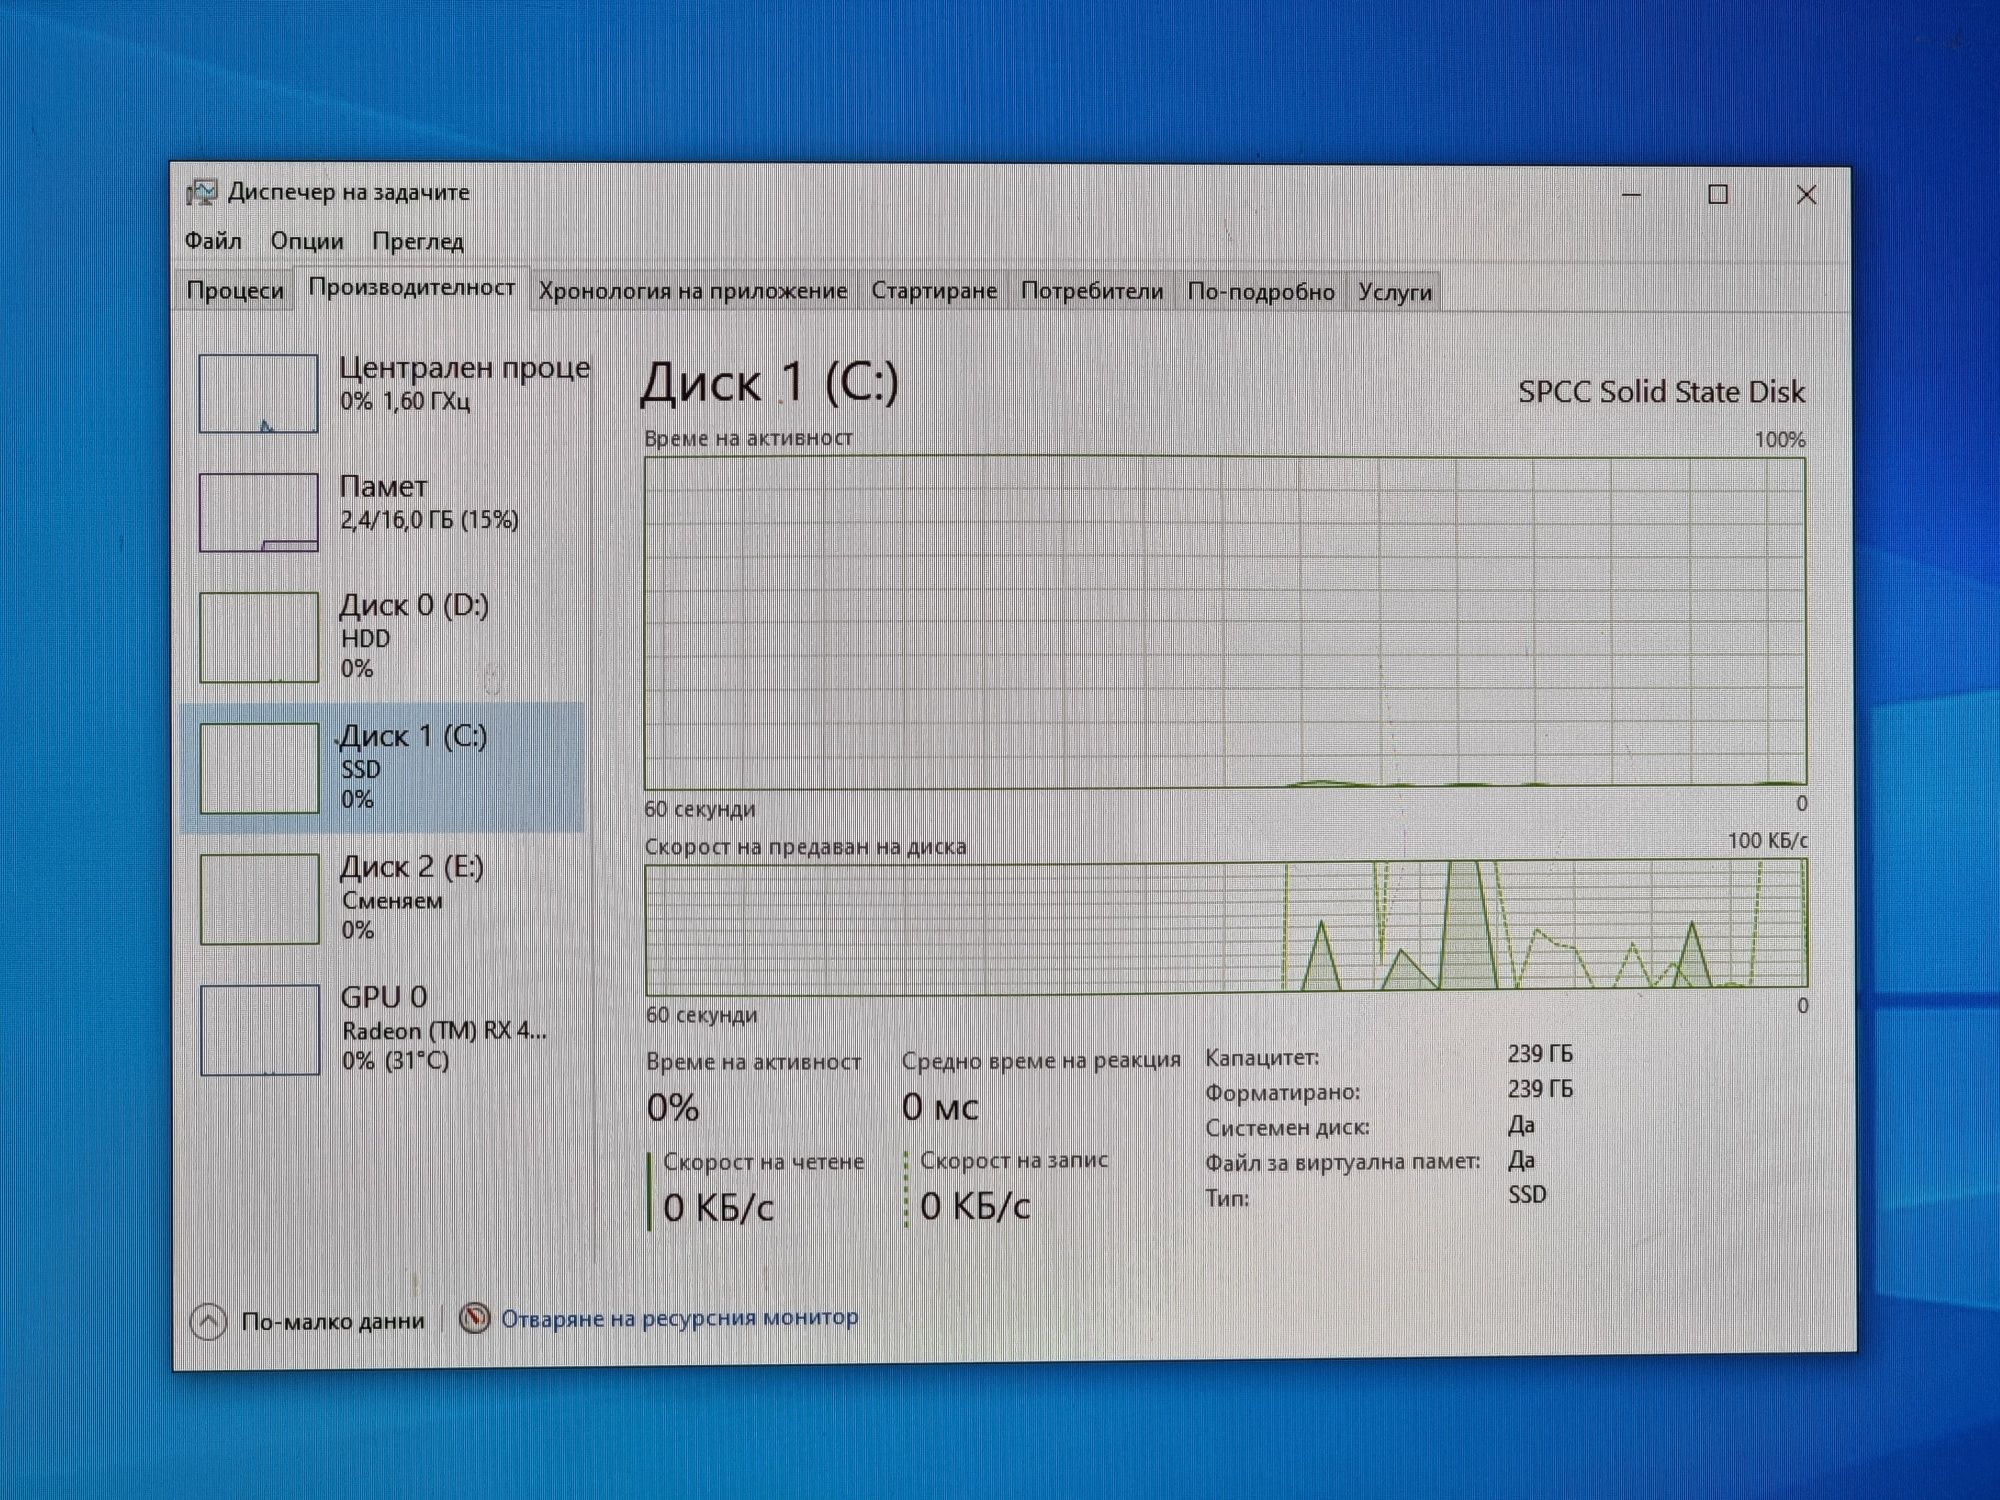Select Диск 1 (C:) graph thumbnail

point(259,768)
